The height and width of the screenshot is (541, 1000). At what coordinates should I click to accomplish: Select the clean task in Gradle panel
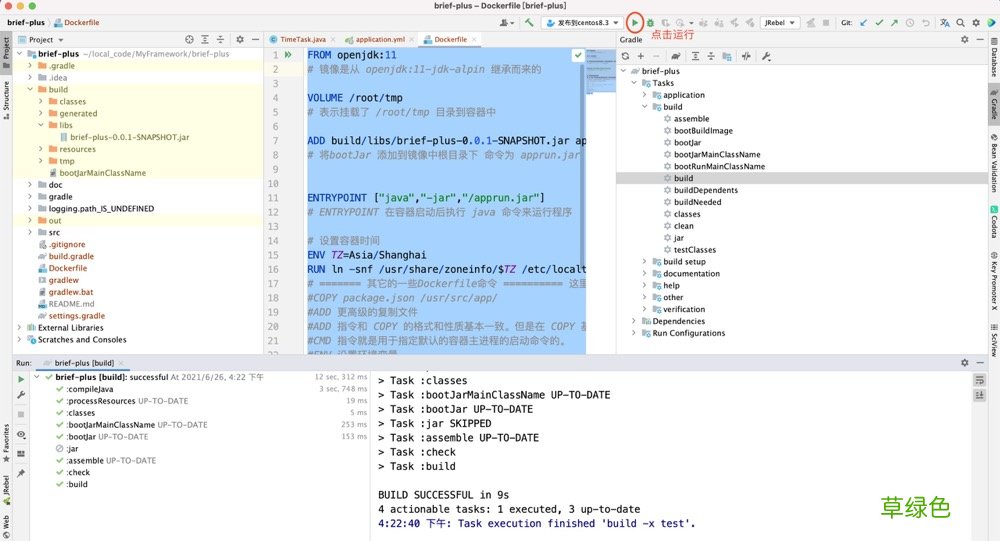click(x=683, y=226)
